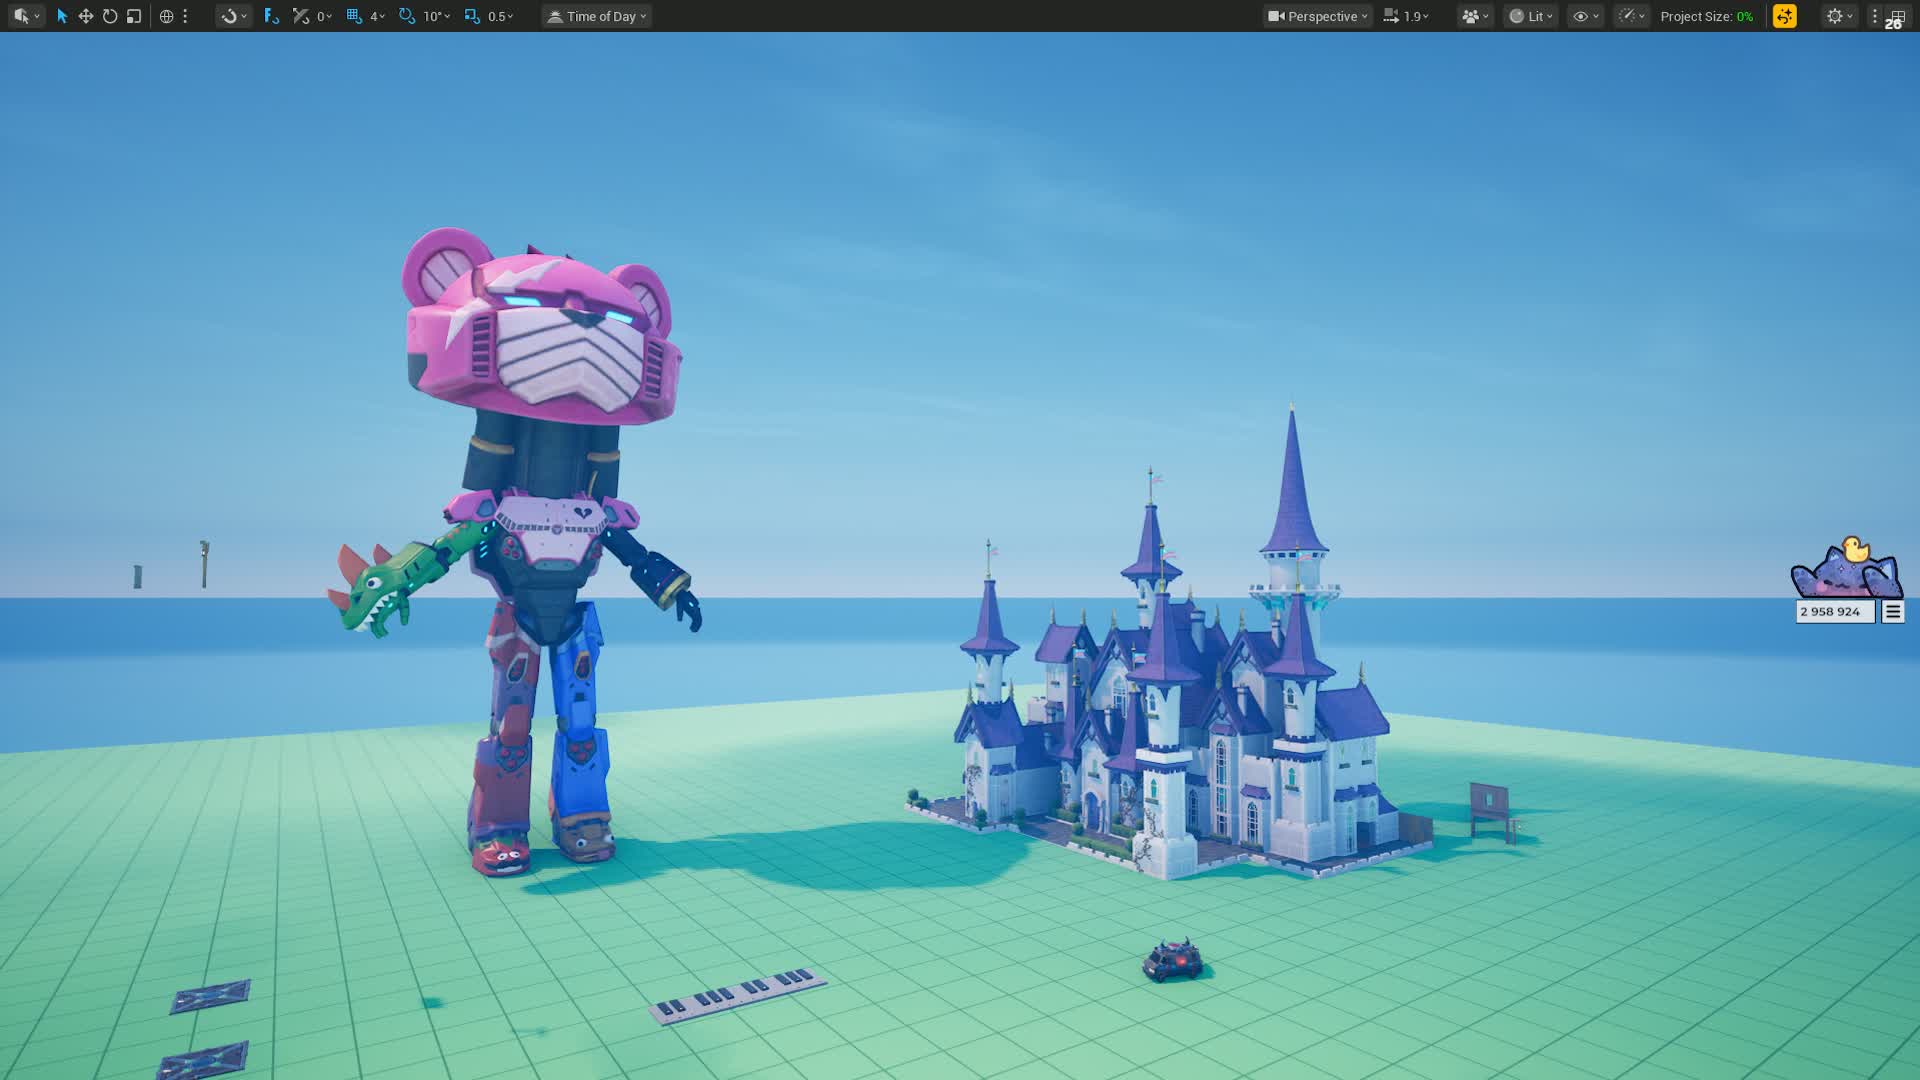Click the 2 958 924 counter box
The width and height of the screenshot is (1920, 1080).
[1835, 612]
